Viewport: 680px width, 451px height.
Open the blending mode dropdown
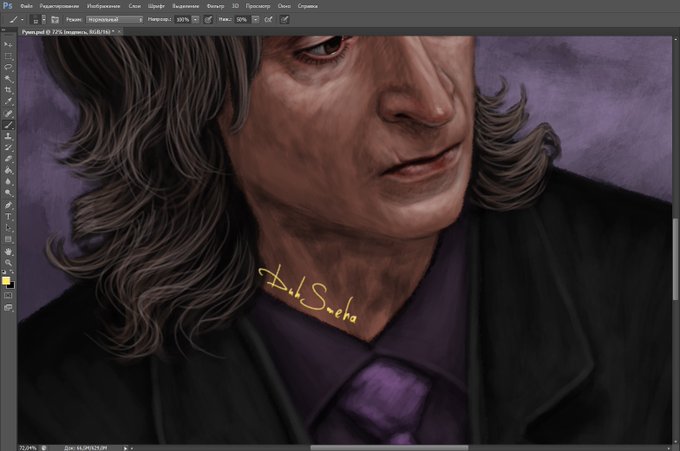click(114, 20)
